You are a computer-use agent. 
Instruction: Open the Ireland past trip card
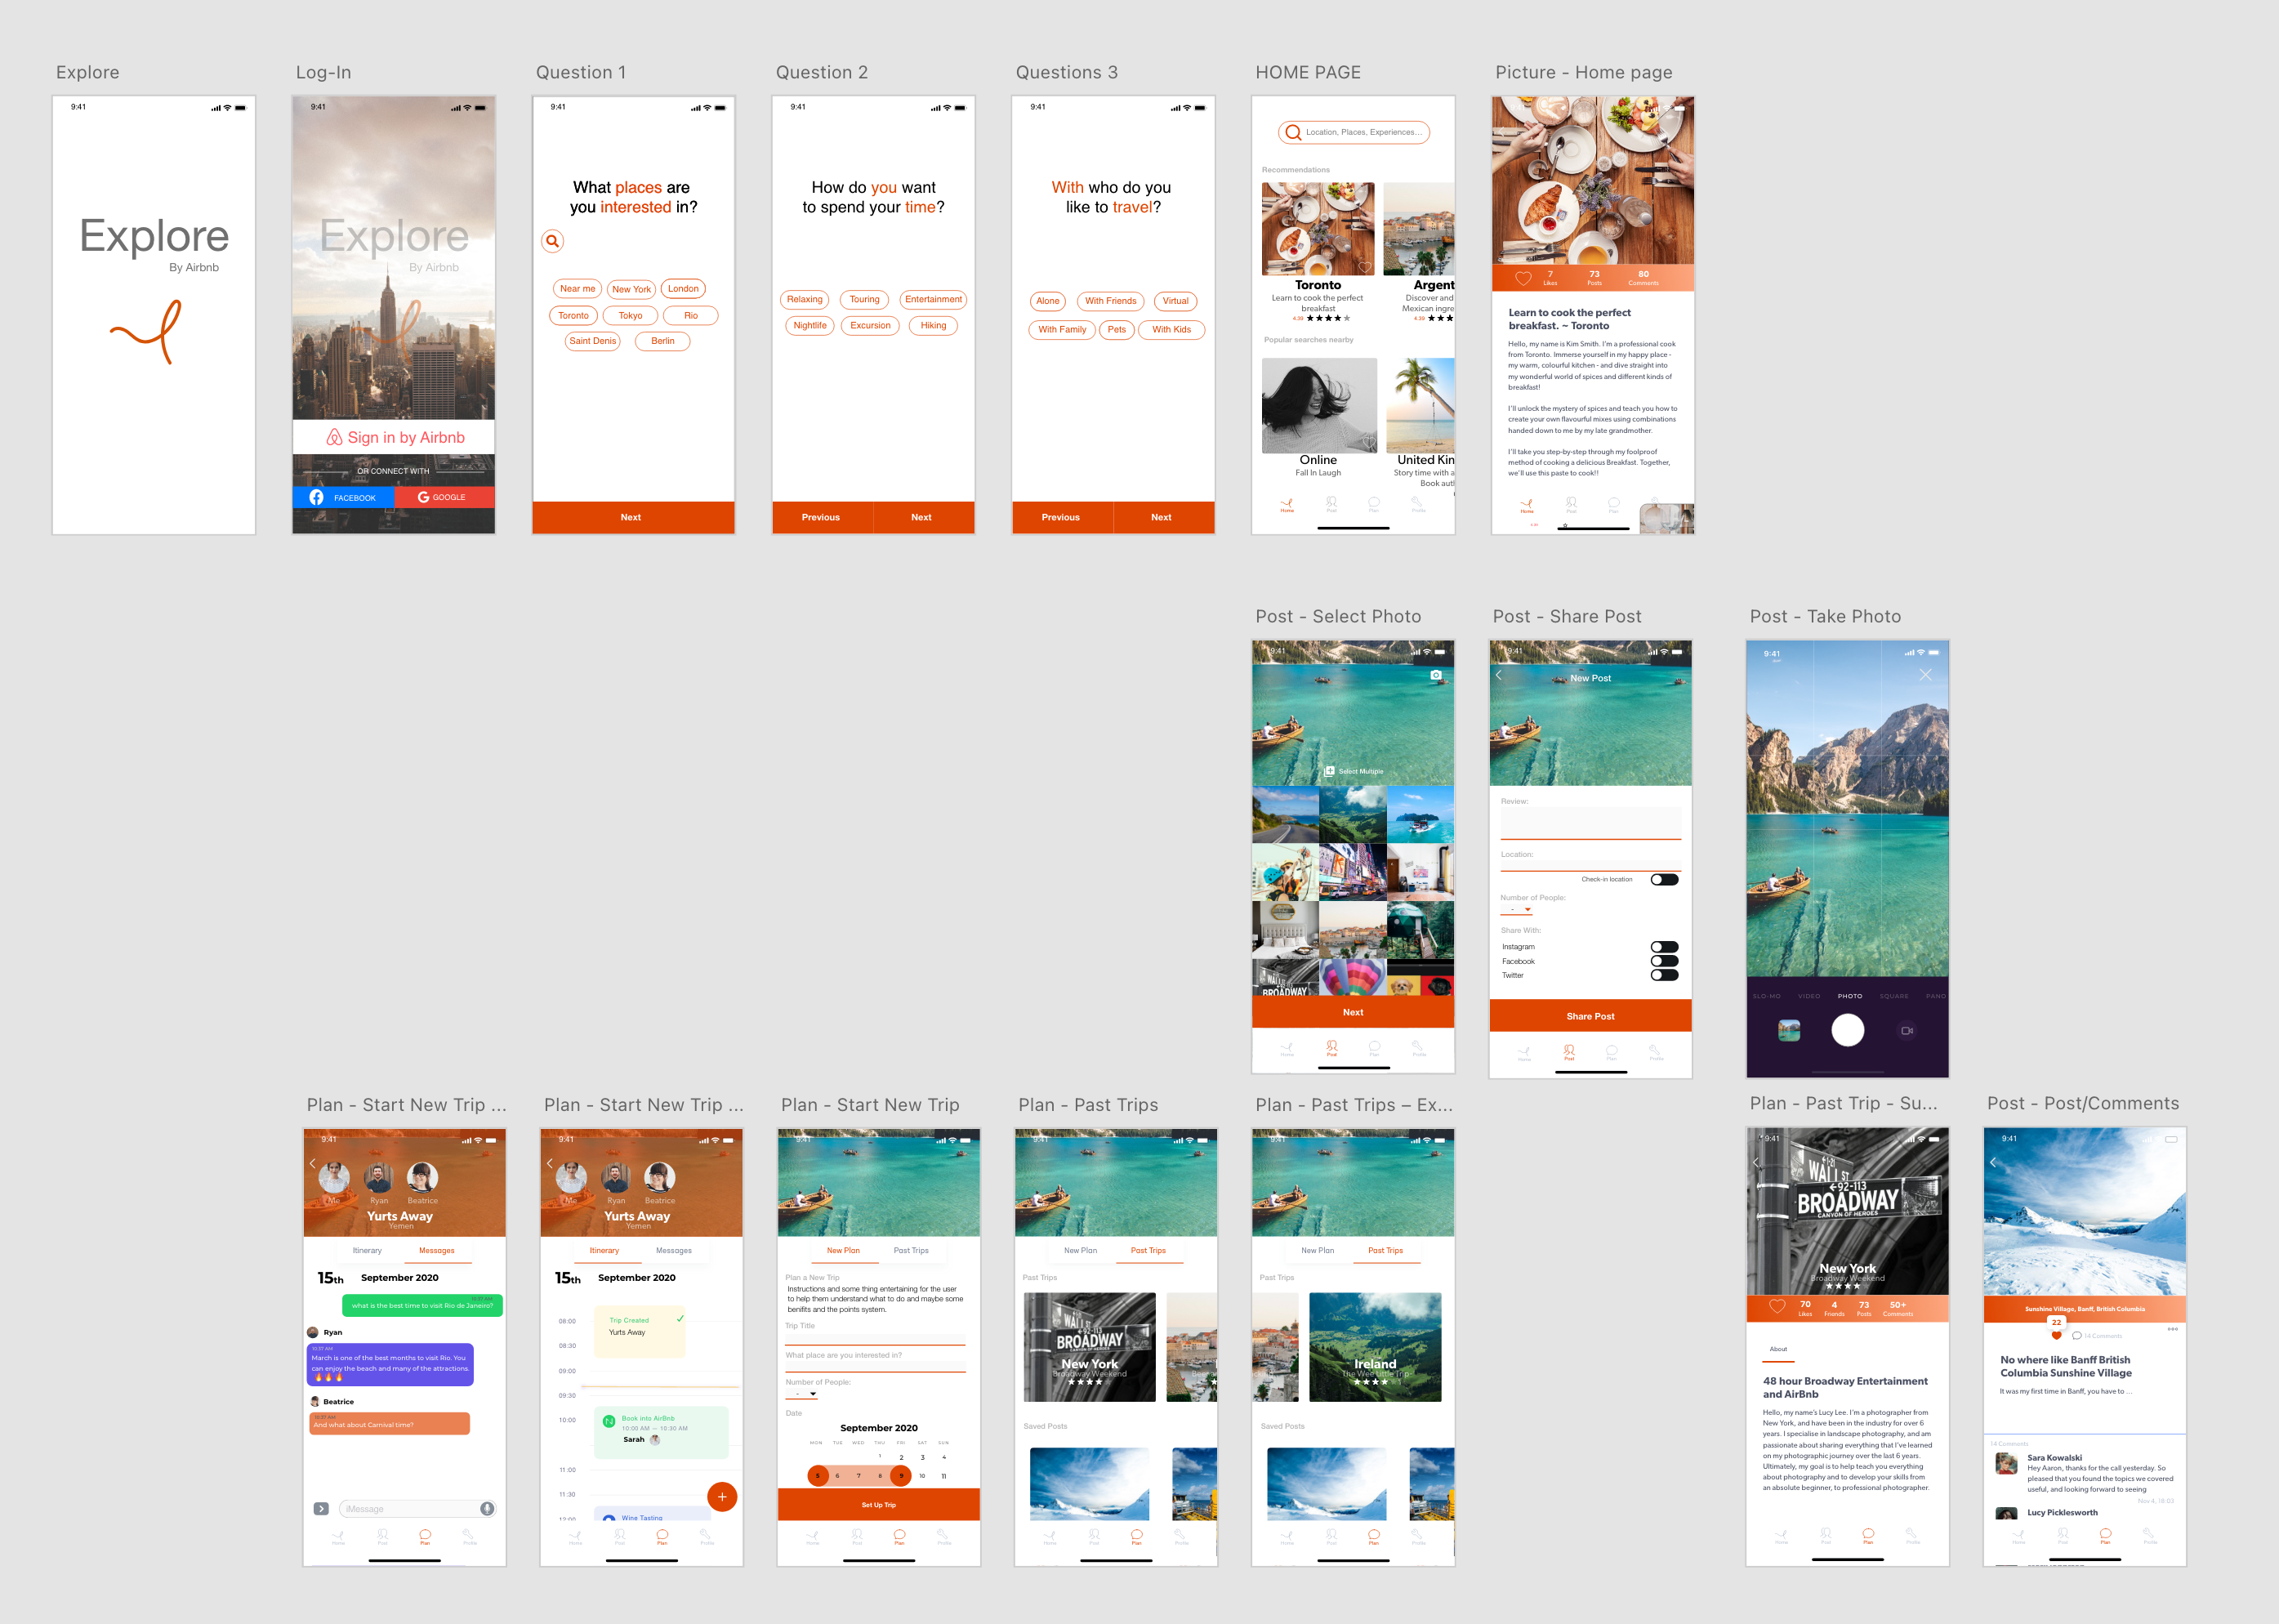click(x=1375, y=1347)
